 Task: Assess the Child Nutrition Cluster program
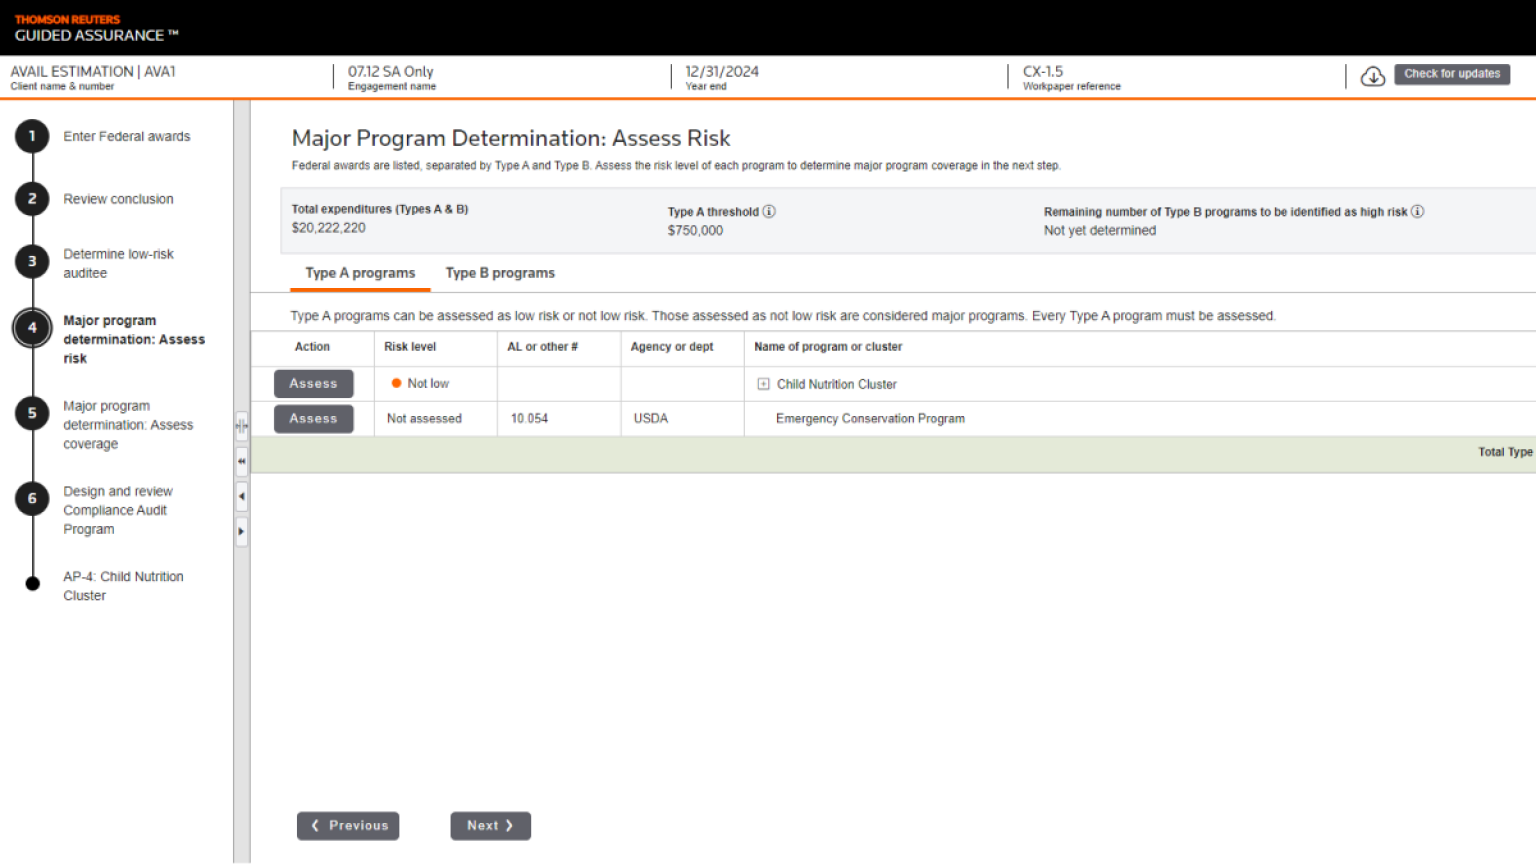click(x=313, y=384)
